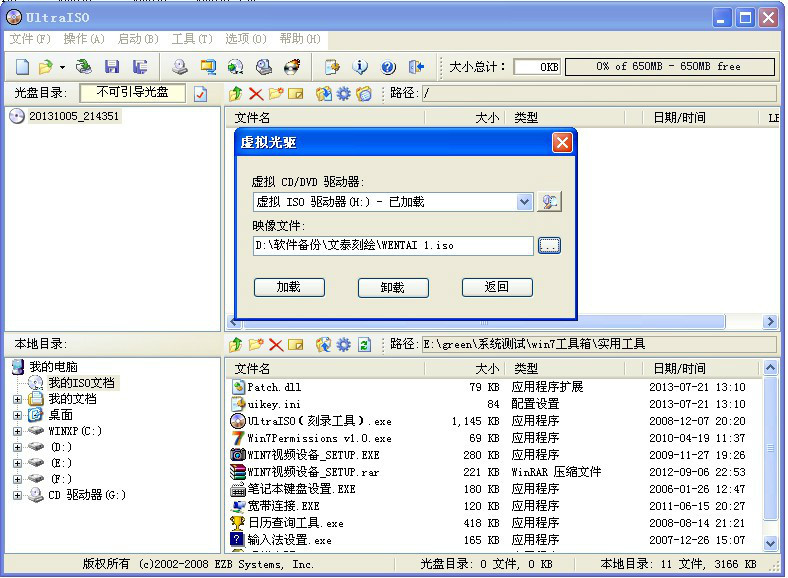Click the 返回 (Return) button
Screen dimensions: 788x578
(497, 287)
